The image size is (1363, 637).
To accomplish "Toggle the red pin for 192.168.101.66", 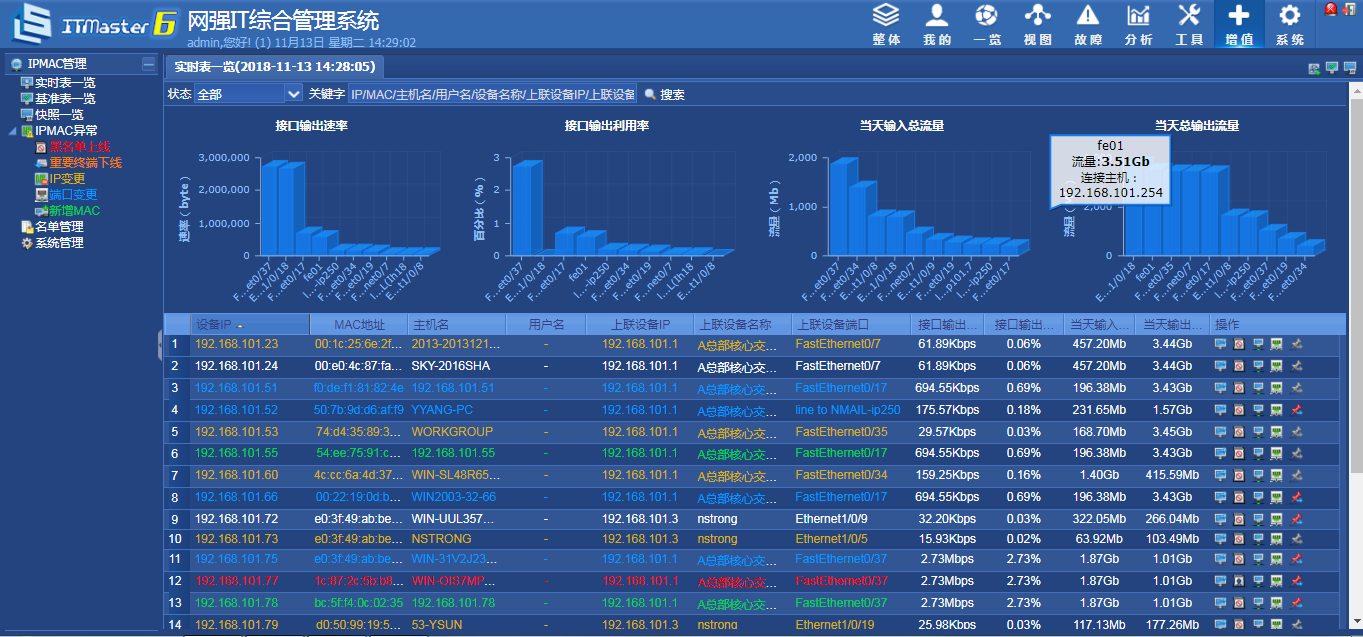I will (x=1296, y=497).
